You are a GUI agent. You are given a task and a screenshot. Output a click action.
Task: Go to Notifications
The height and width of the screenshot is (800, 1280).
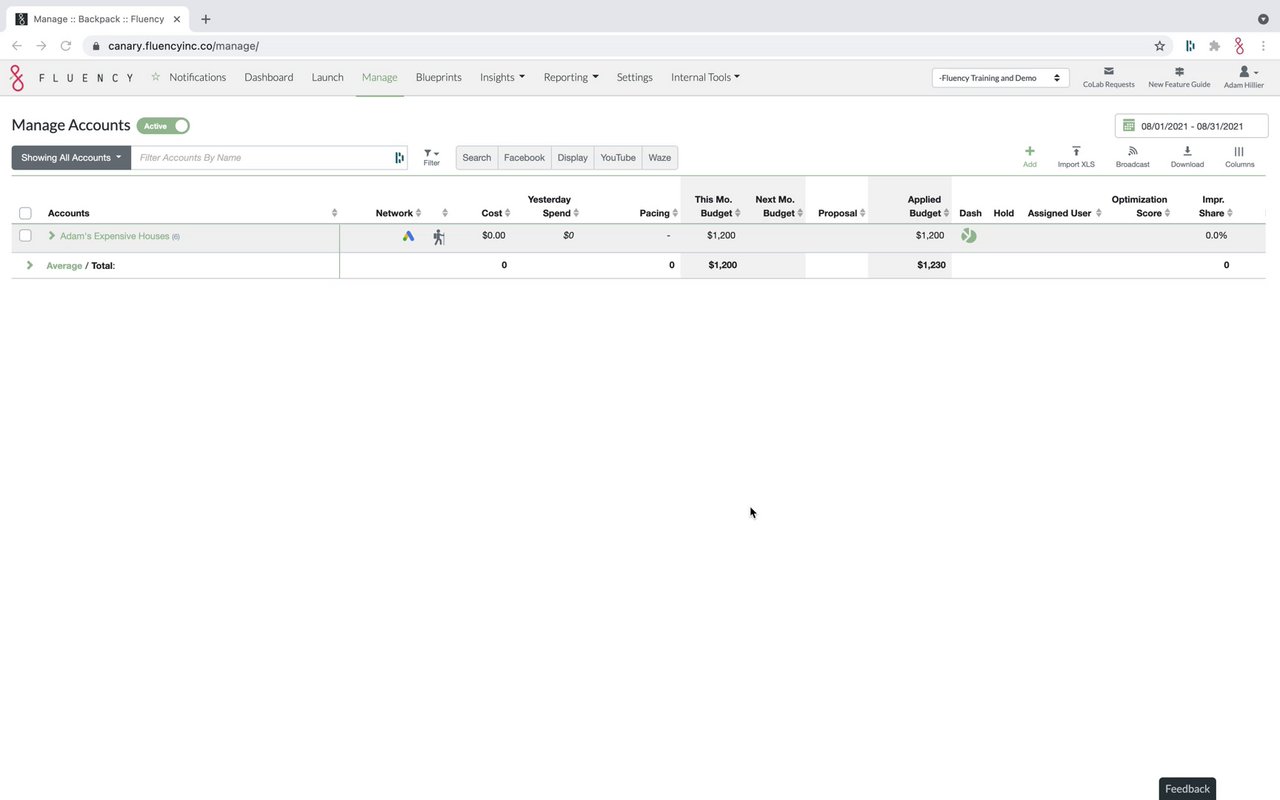tap(198, 77)
